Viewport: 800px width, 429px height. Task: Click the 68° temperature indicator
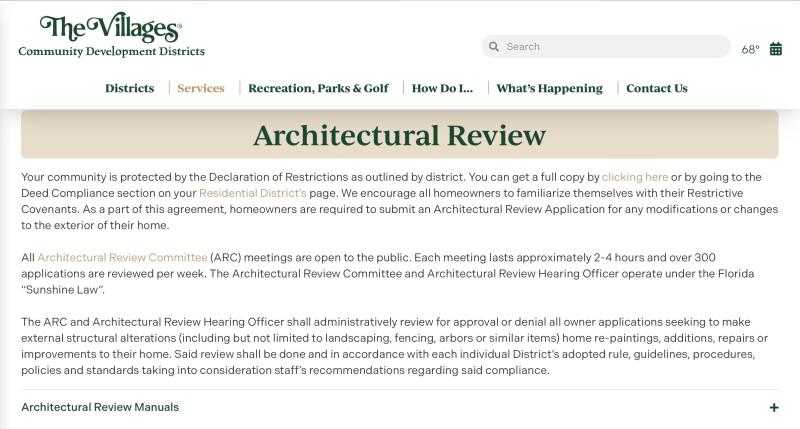(750, 49)
